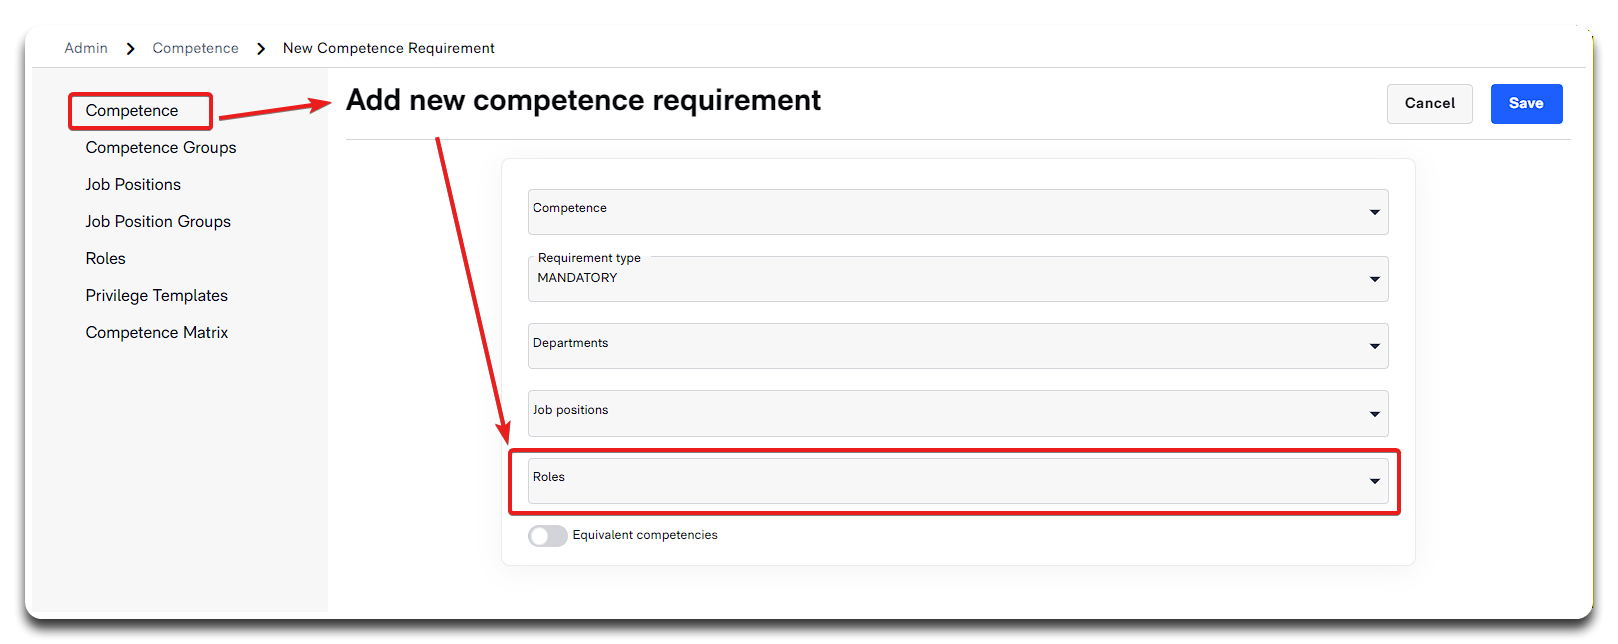Go to Job Positions in sidebar
Image resolution: width=1618 pixels, height=644 pixels.
(133, 185)
